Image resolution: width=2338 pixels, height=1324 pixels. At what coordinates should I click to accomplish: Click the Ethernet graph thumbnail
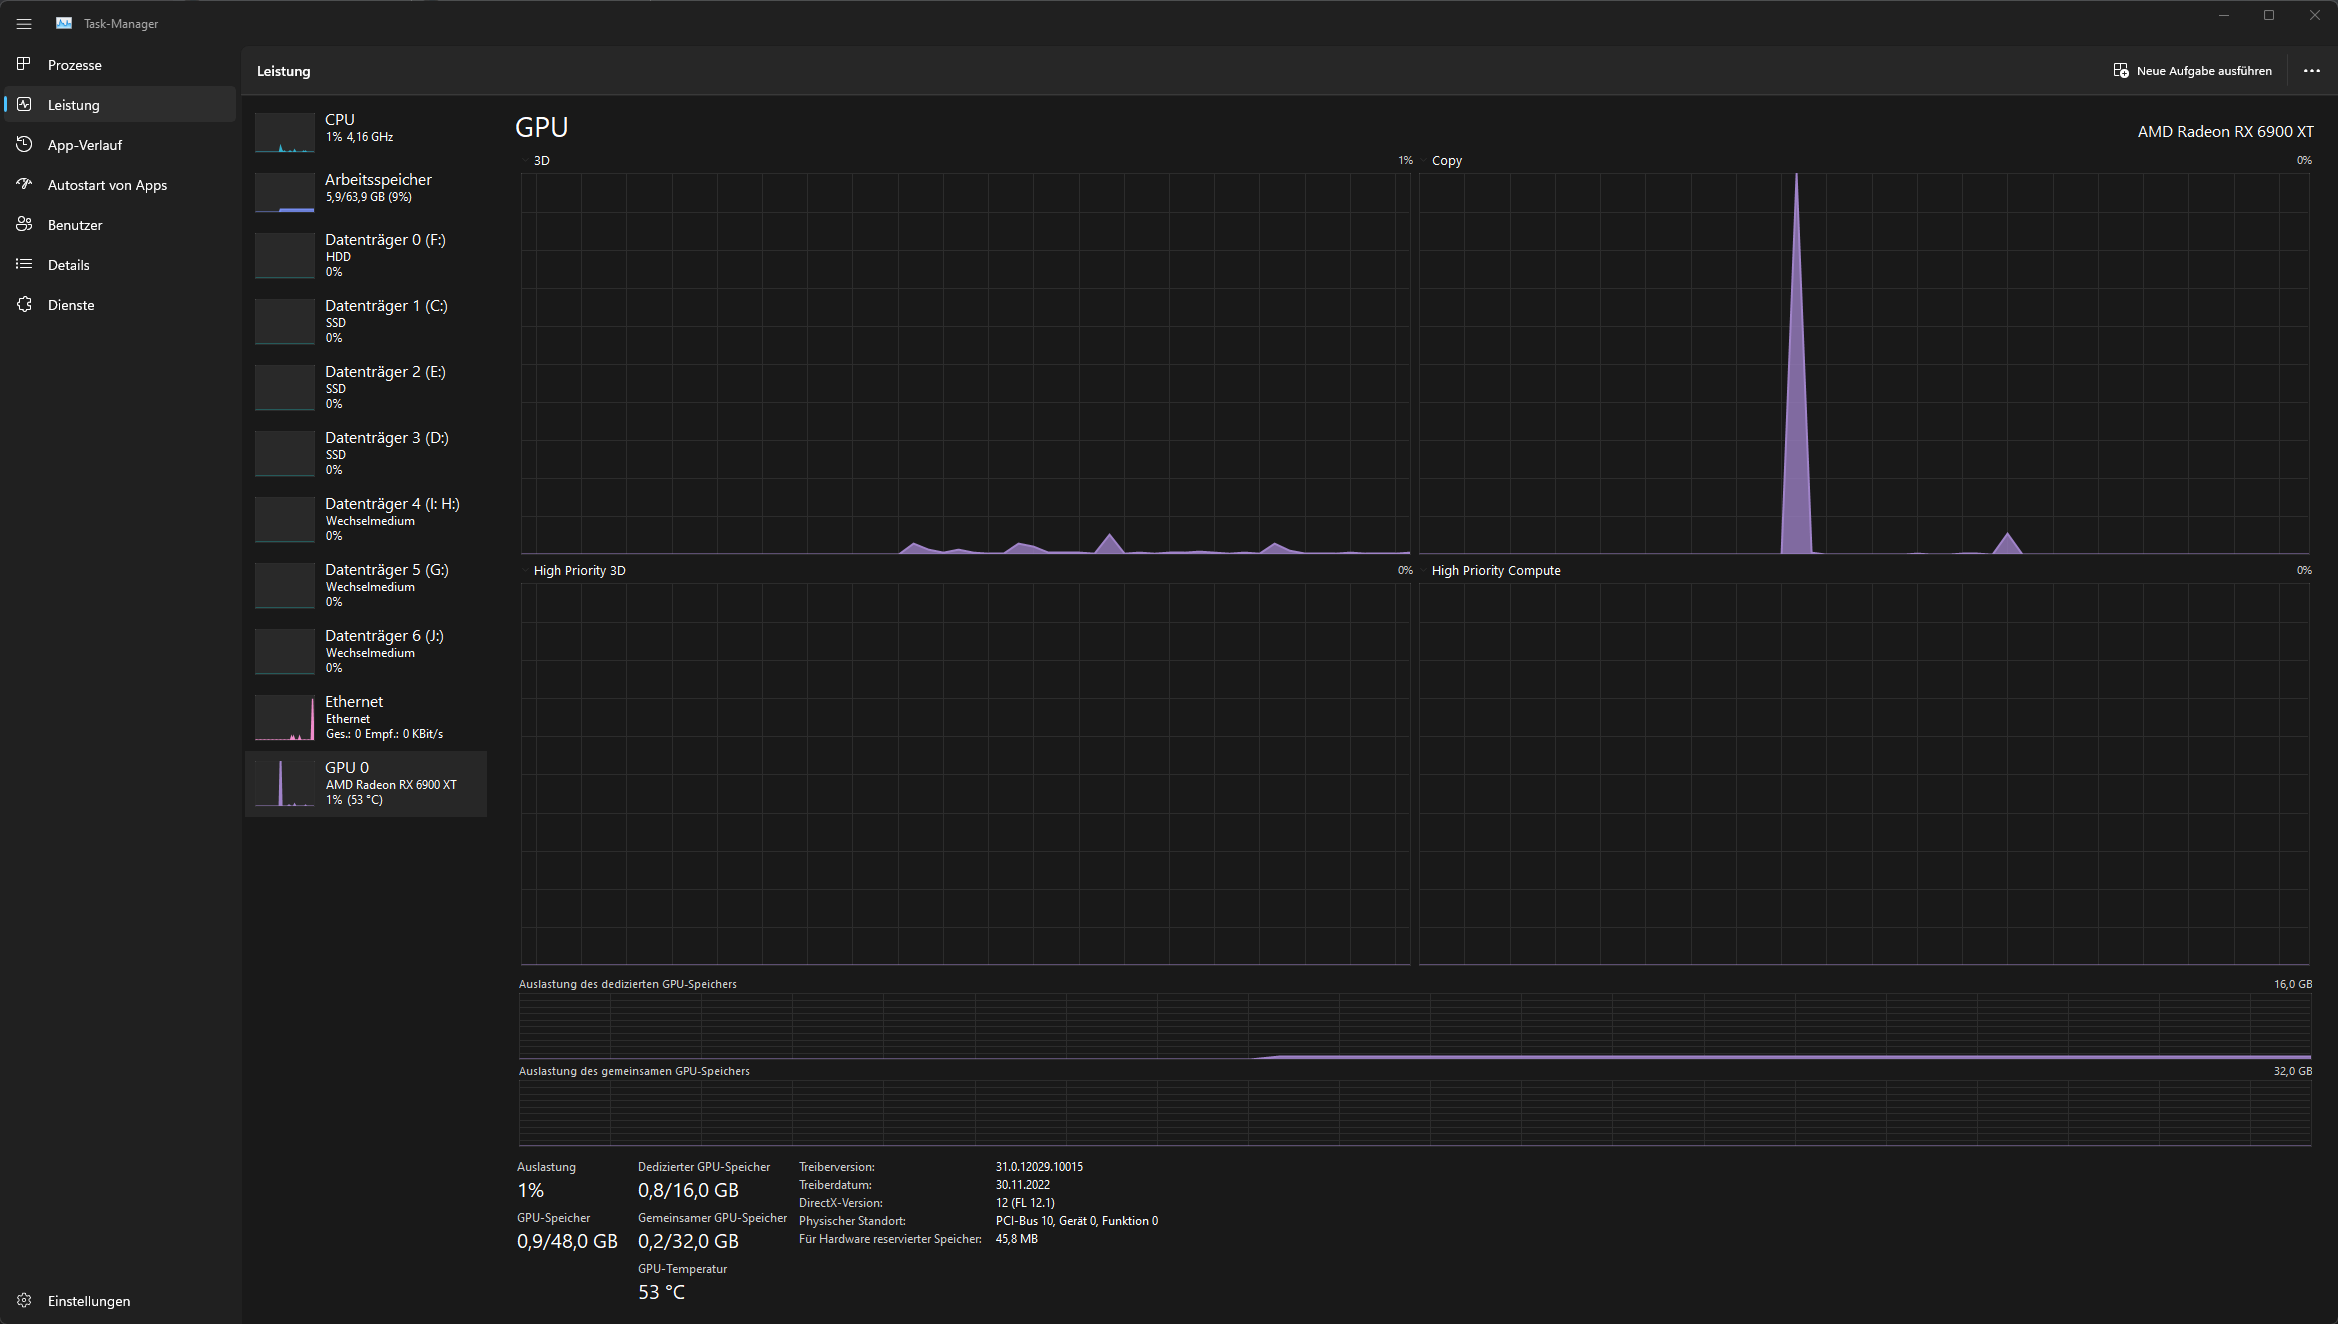[285, 718]
